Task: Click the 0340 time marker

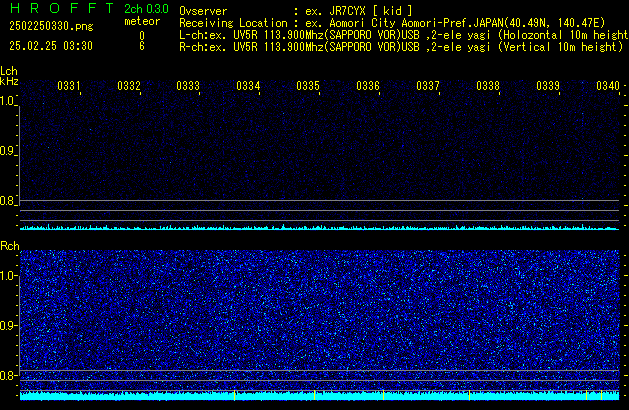Action: (608, 86)
